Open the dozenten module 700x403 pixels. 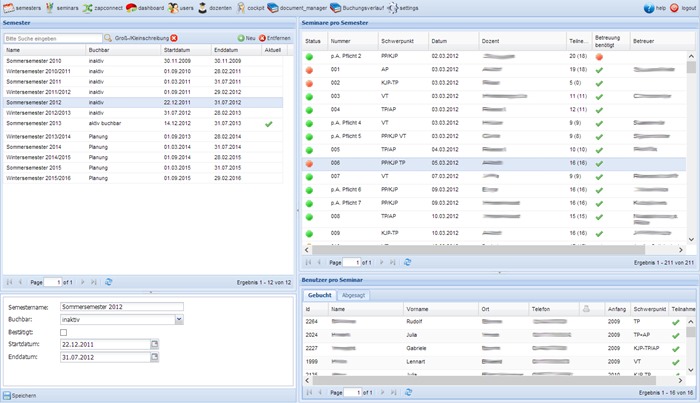(215, 8)
